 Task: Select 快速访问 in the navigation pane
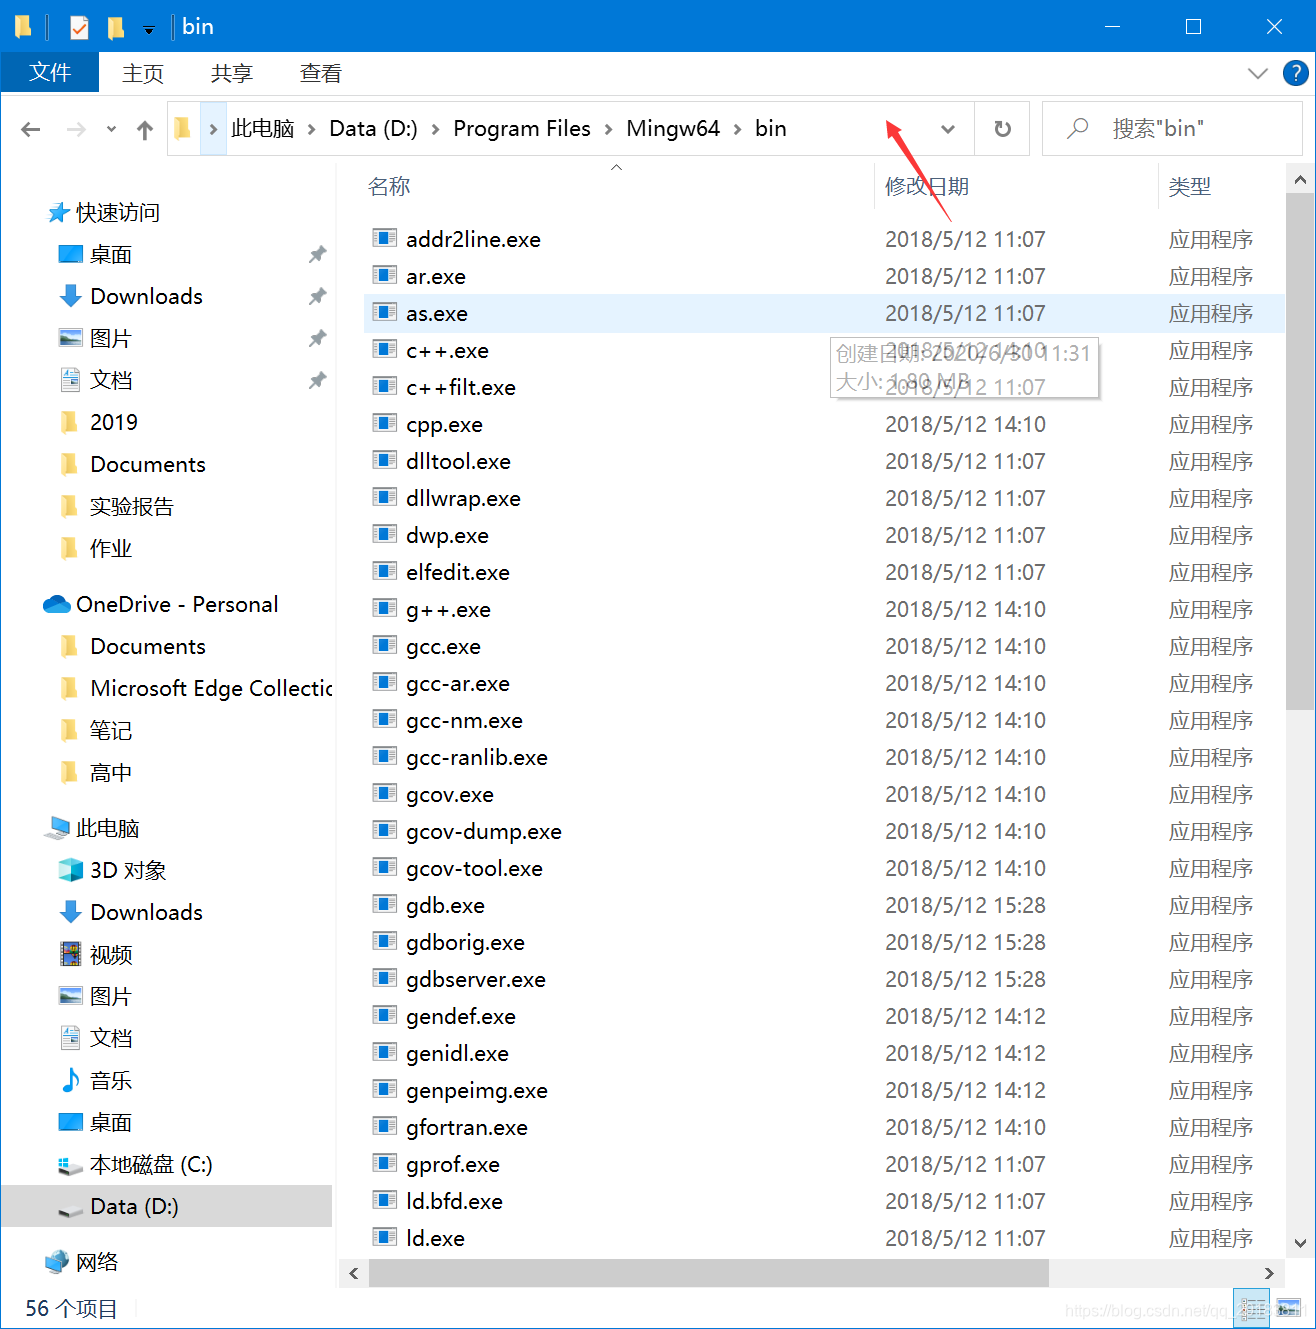pos(117,212)
